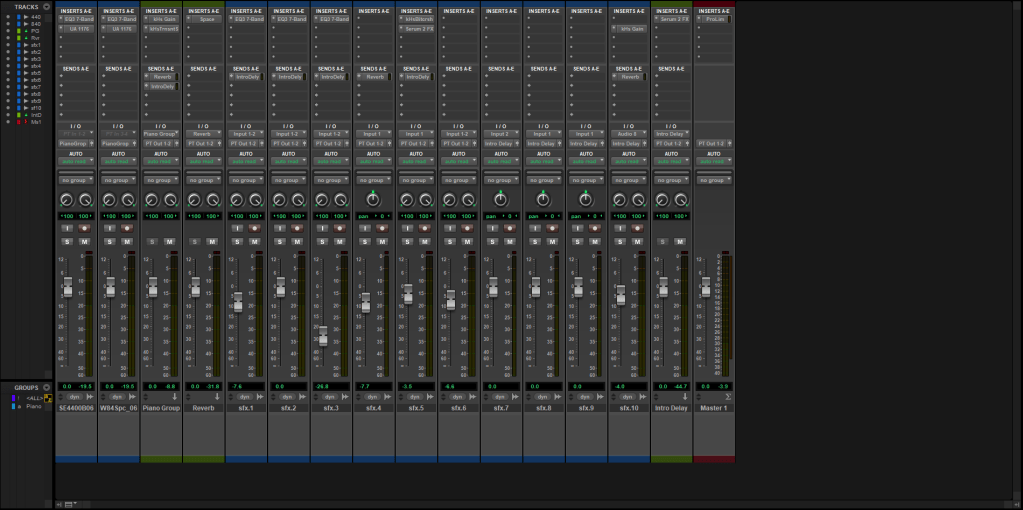This screenshot has width=1023, height=510.
Task: Solo the SE4400B06 track
Action: [68, 242]
